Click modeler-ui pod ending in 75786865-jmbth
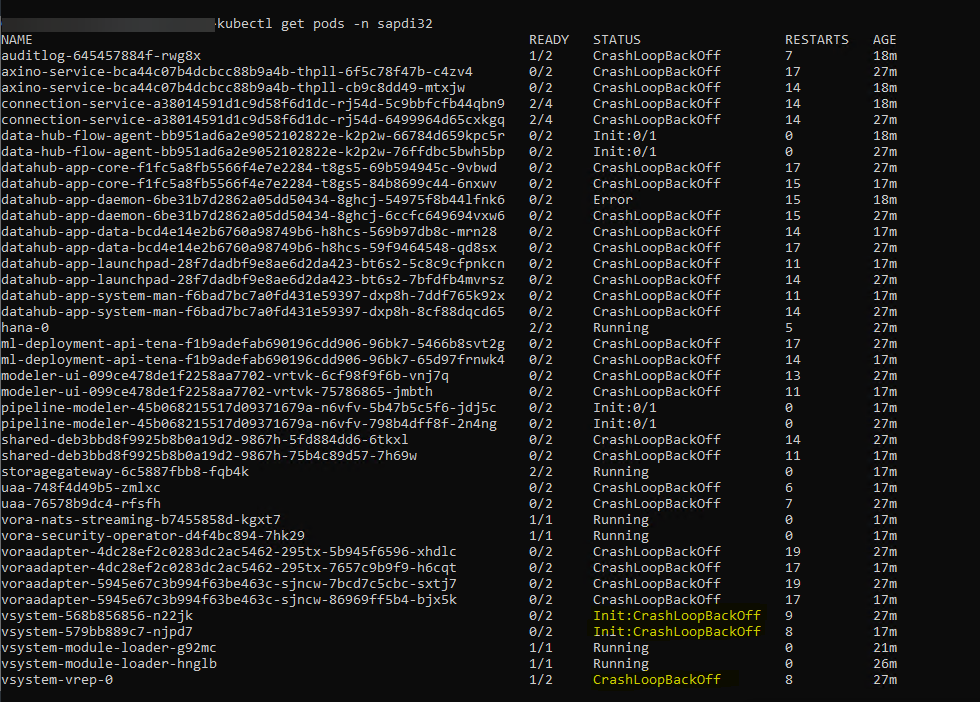This screenshot has height=702, width=980. pyautogui.click(x=217, y=392)
